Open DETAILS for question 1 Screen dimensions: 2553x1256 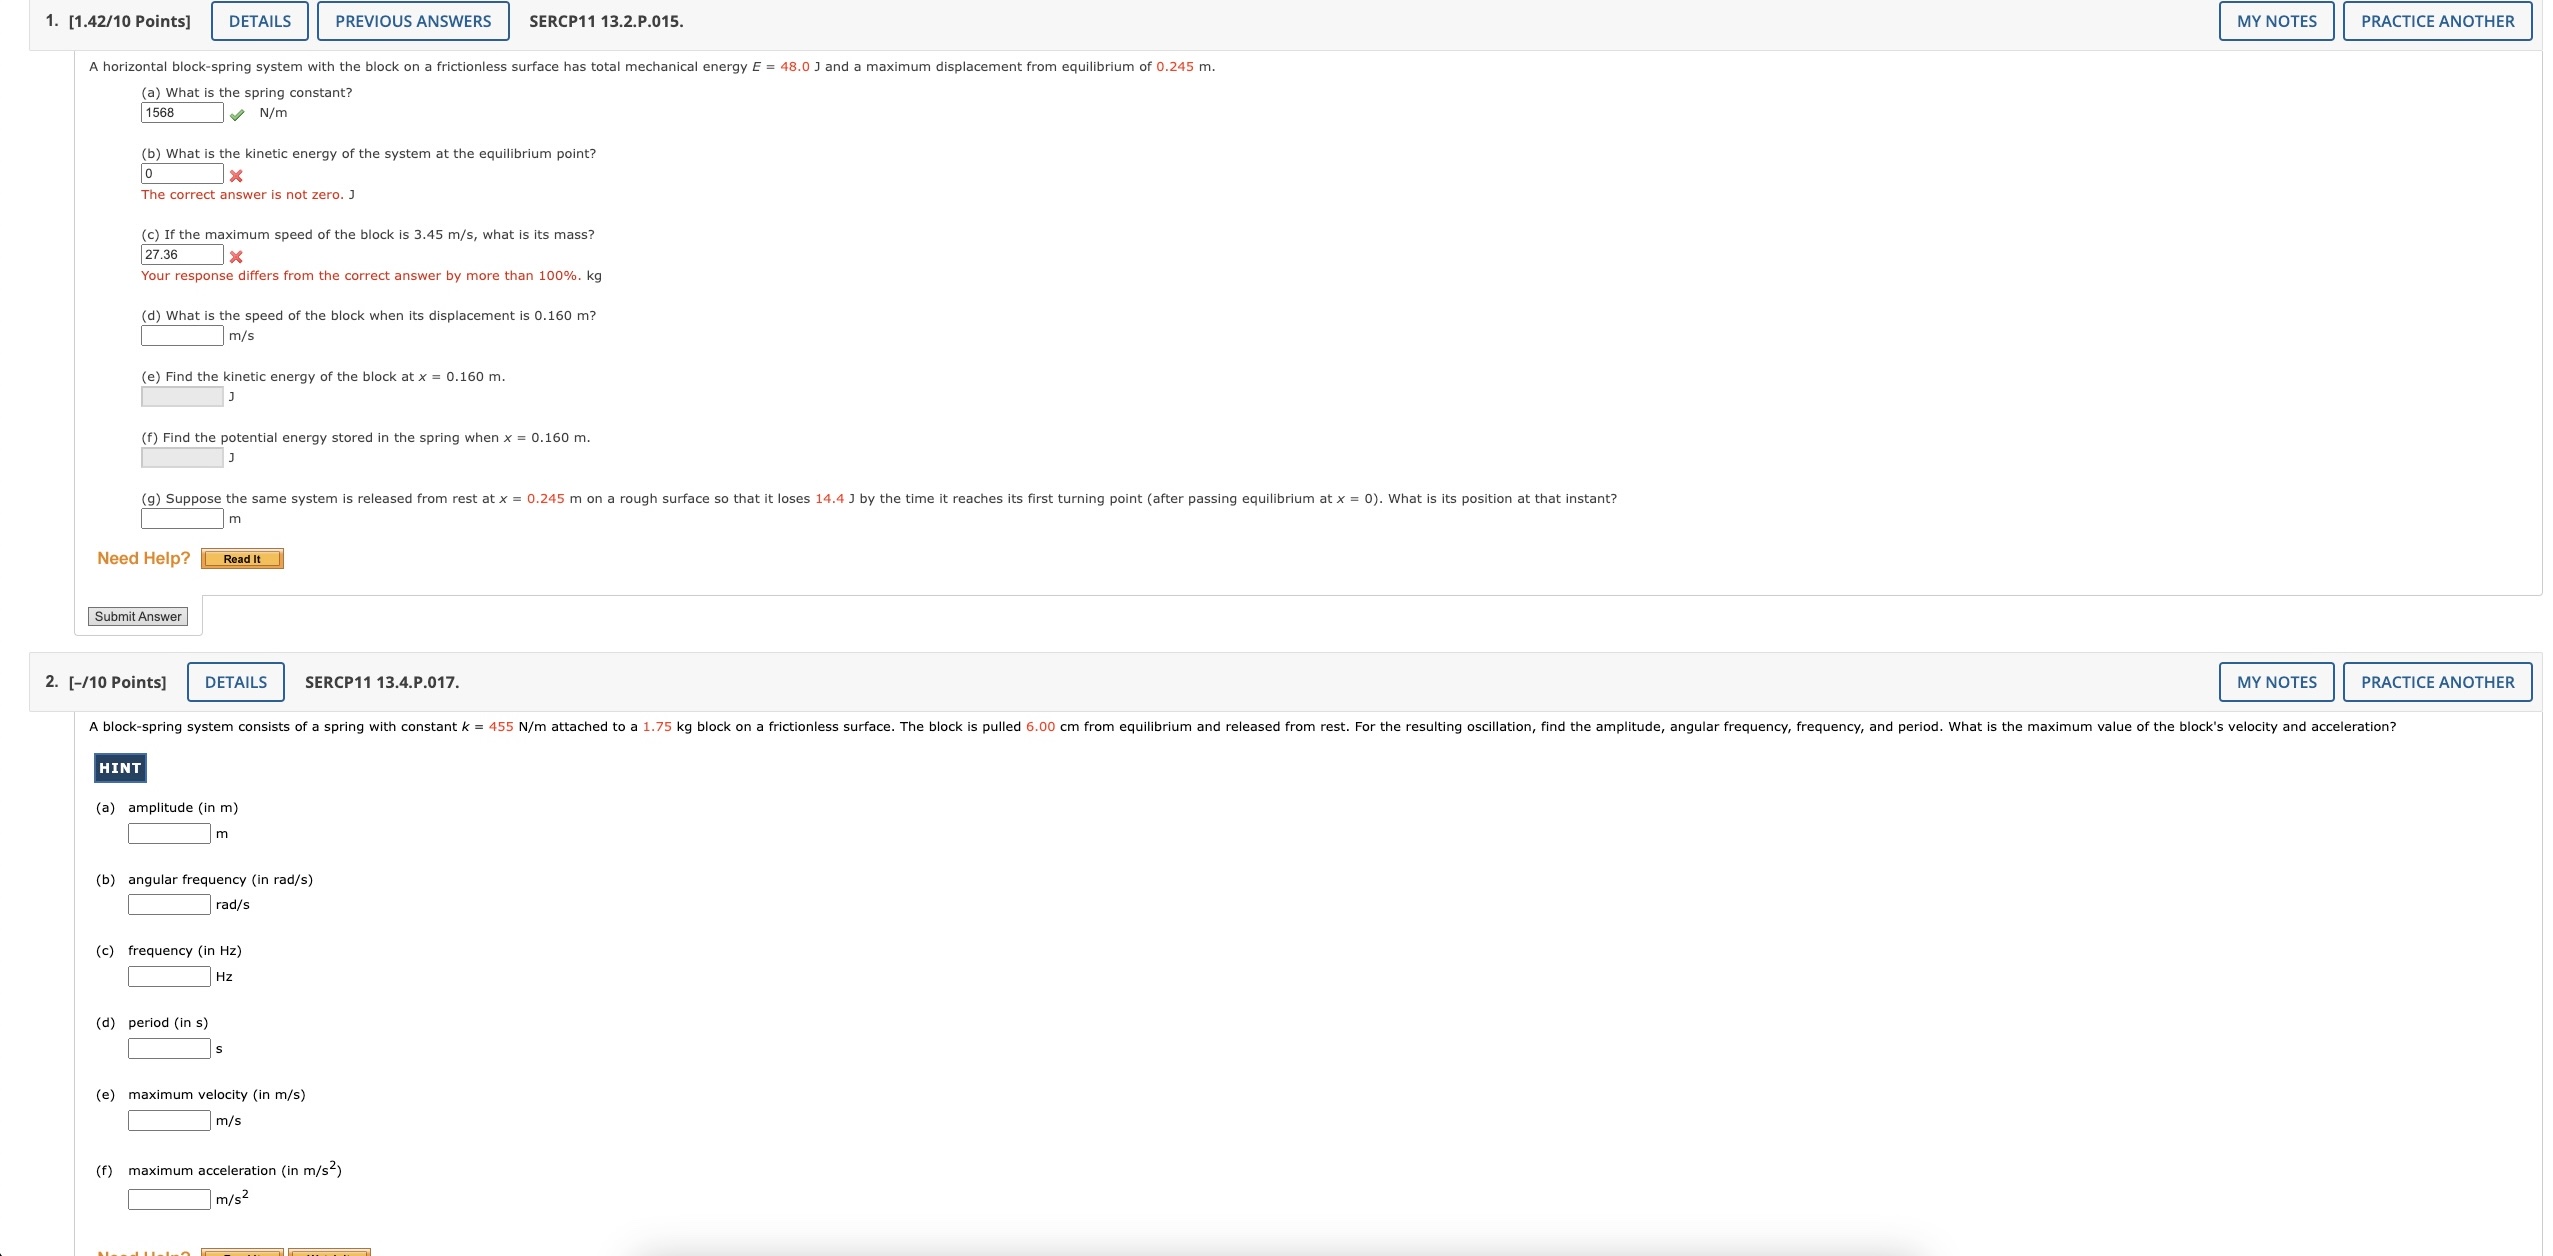(260, 21)
